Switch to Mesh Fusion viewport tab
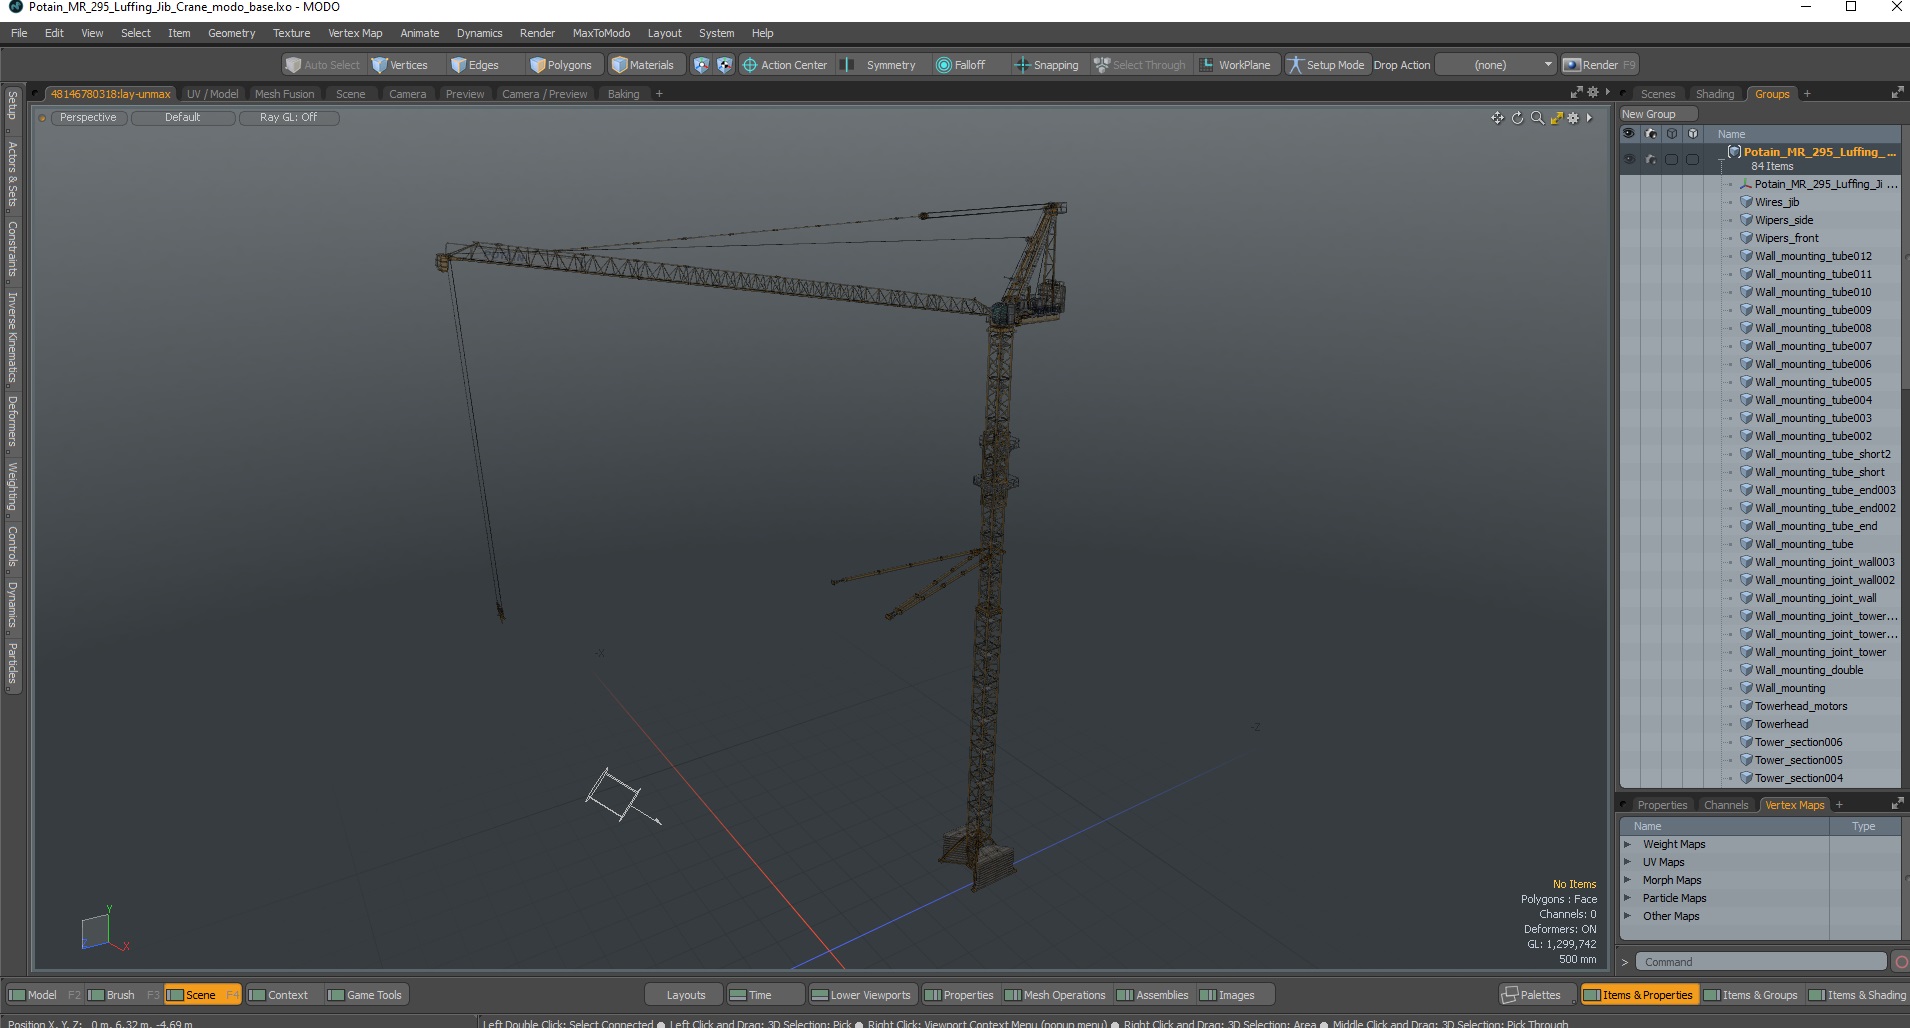The width and height of the screenshot is (1910, 1028). (284, 94)
